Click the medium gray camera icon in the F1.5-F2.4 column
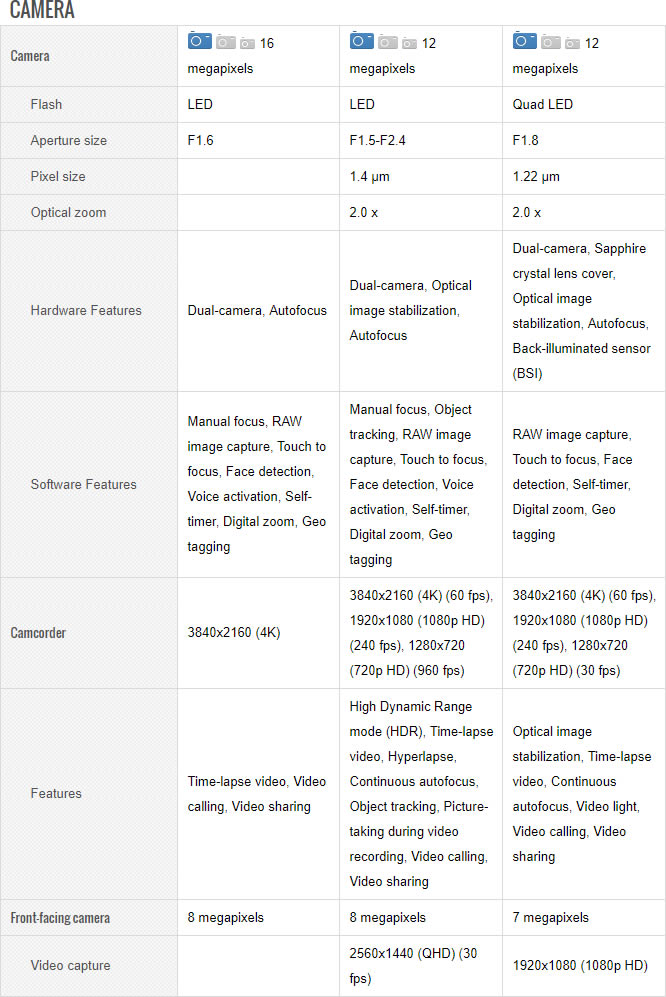 [x=388, y=42]
